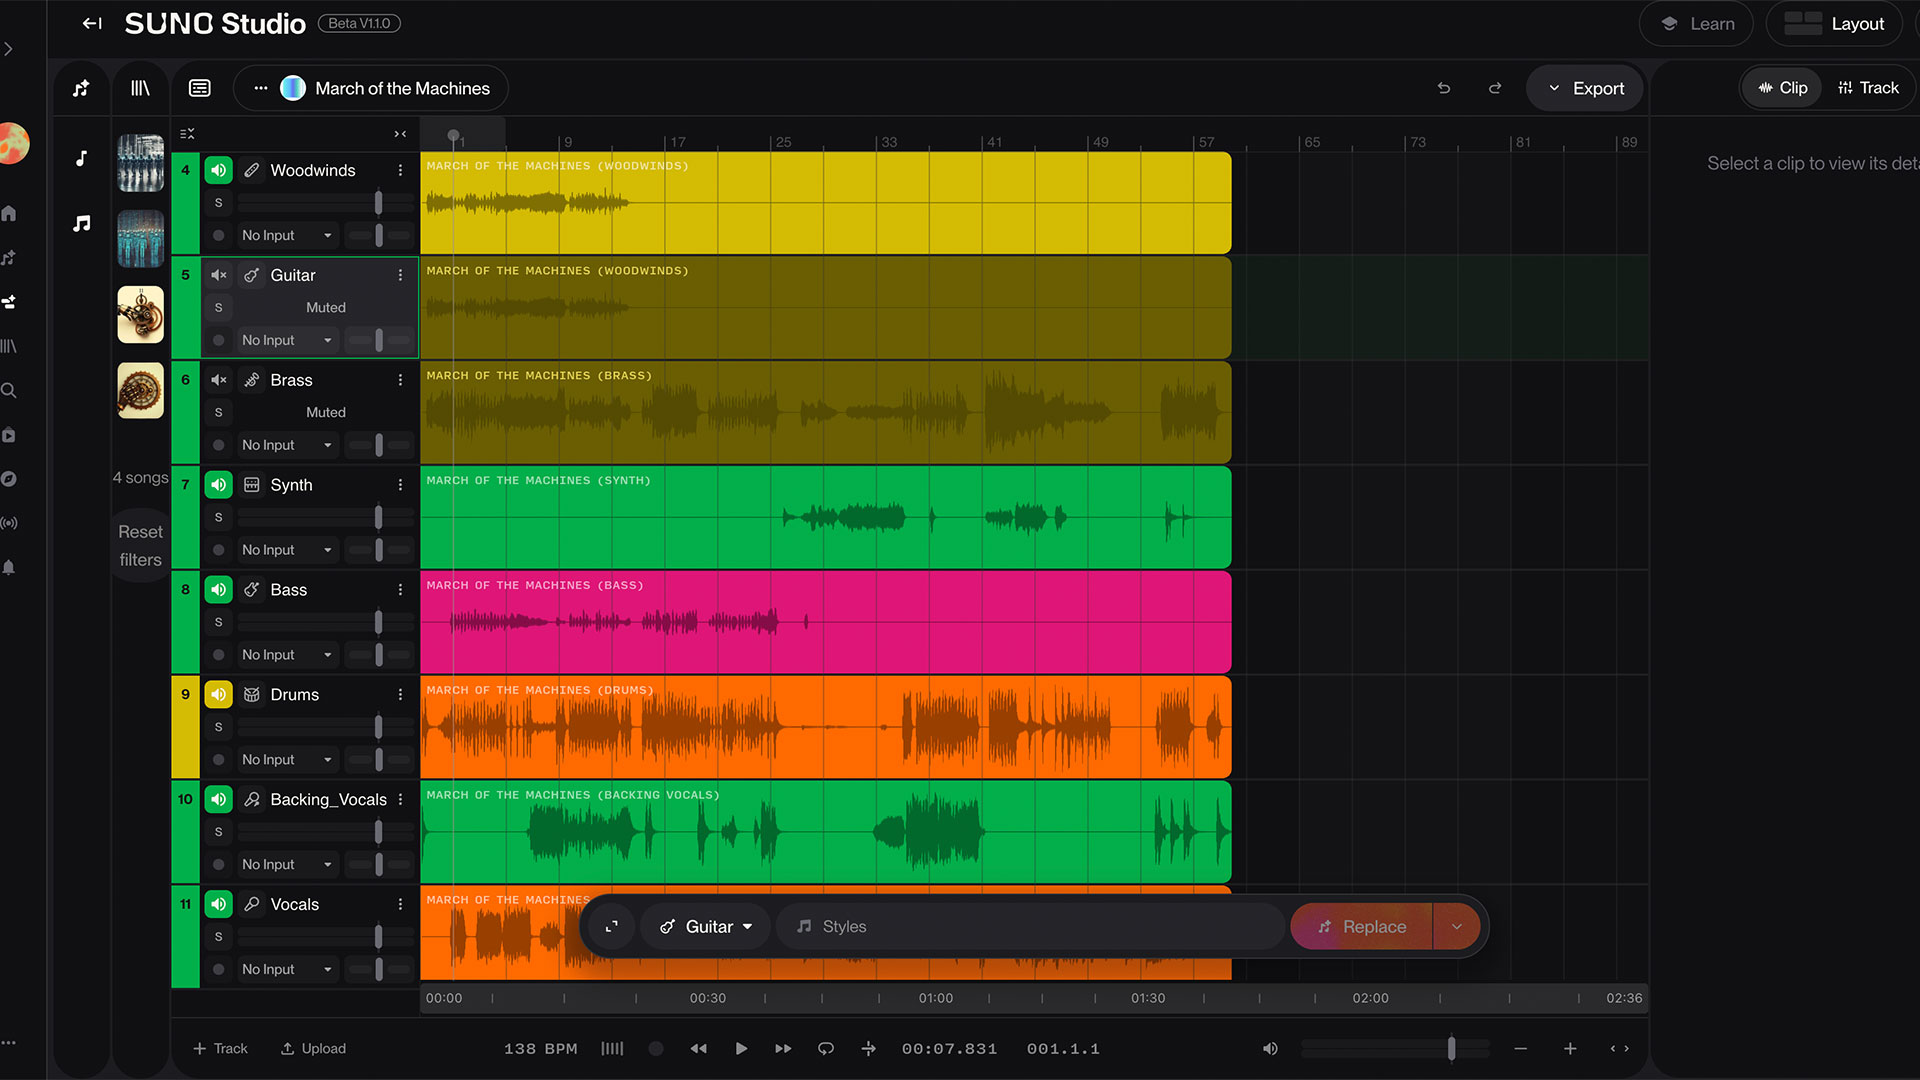Adjust the volume slider on the Woodwinds track
The image size is (1920, 1080).
(x=378, y=202)
